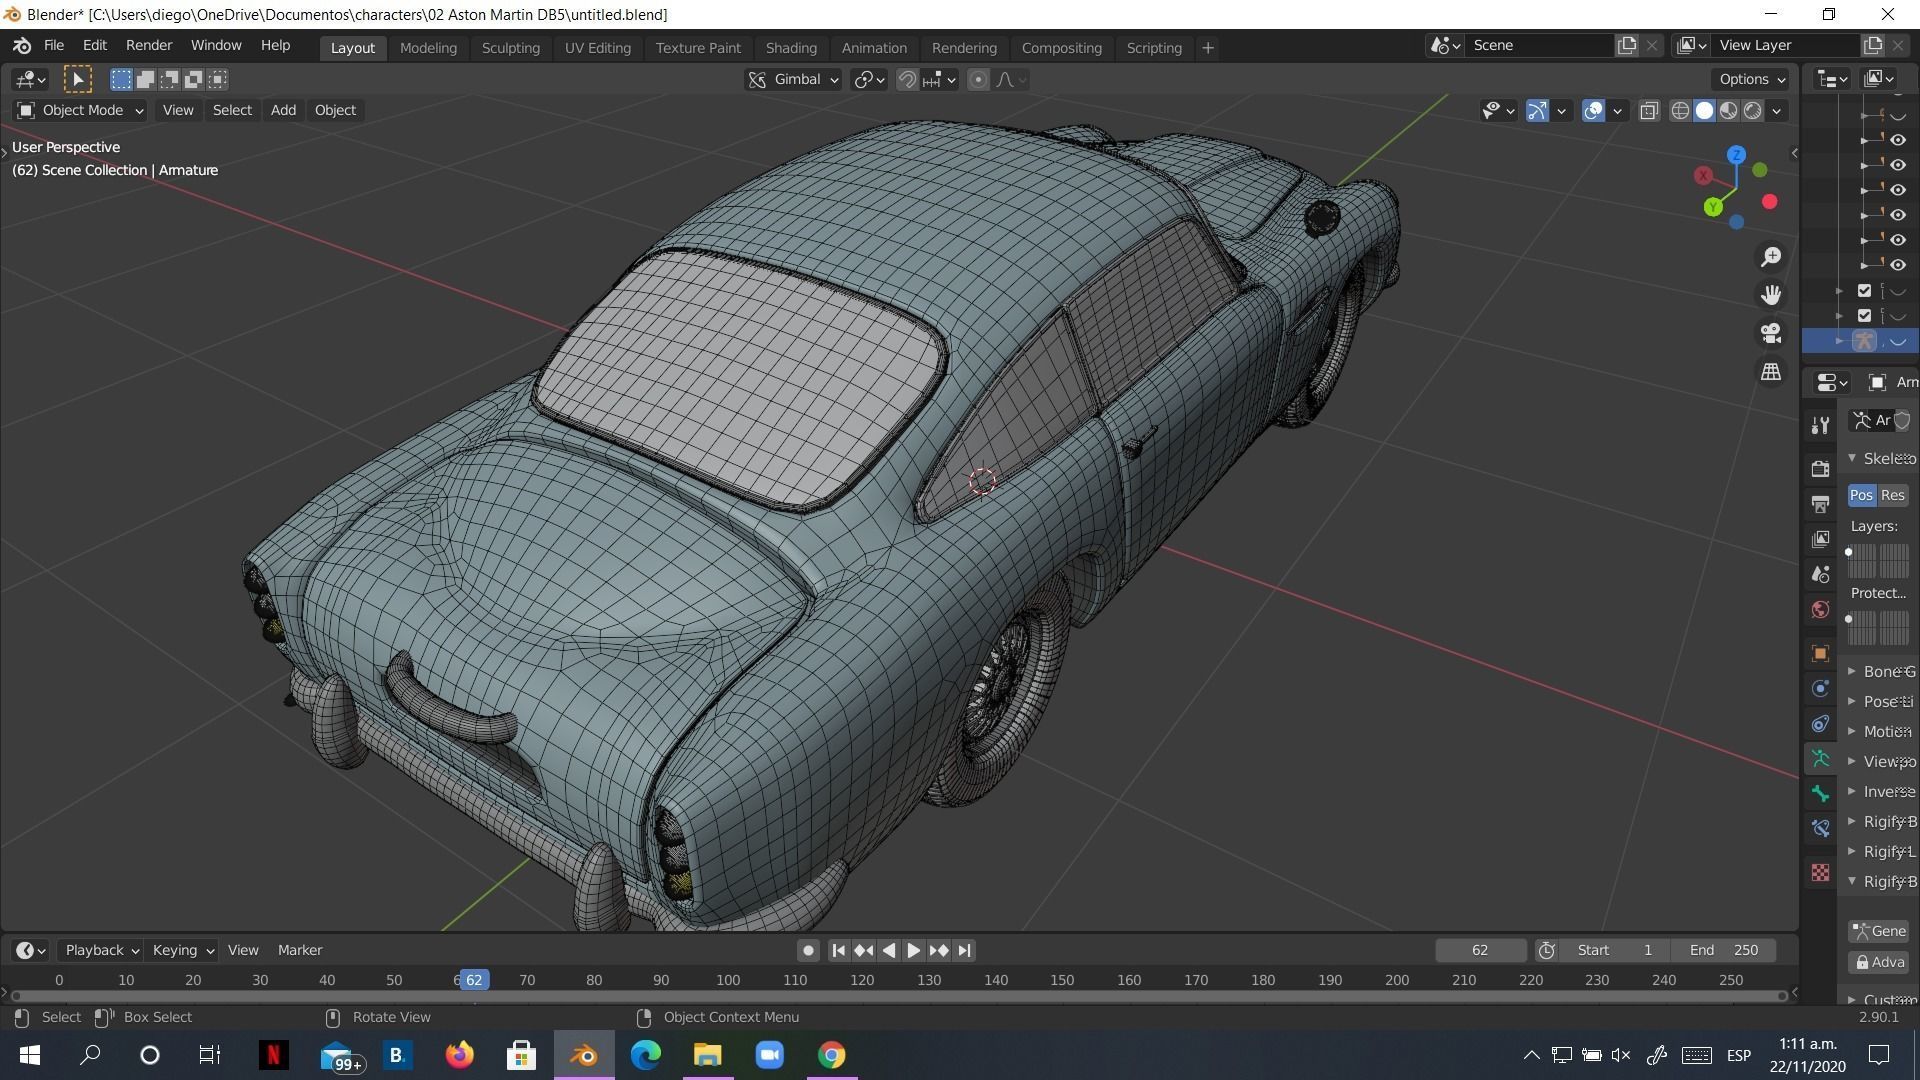Open the World properties globe icon
Viewport: 1920px width, 1080px height.
coord(1820,609)
